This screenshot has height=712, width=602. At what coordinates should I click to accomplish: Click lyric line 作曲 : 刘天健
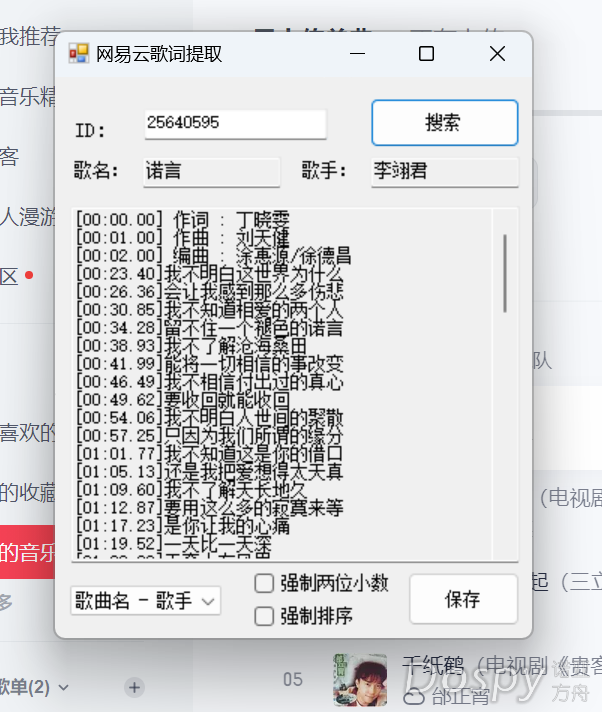coord(183,237)
